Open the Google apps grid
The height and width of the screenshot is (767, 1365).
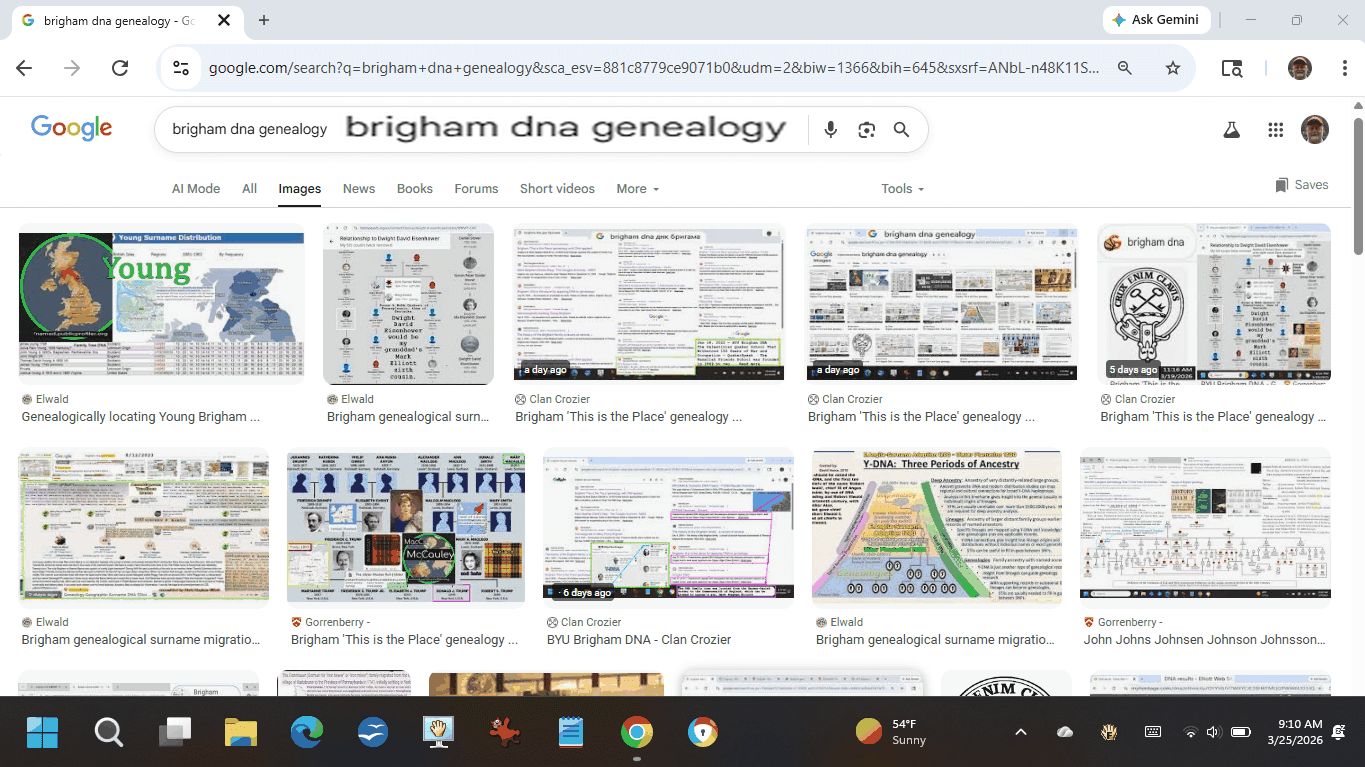(1275, 130)
